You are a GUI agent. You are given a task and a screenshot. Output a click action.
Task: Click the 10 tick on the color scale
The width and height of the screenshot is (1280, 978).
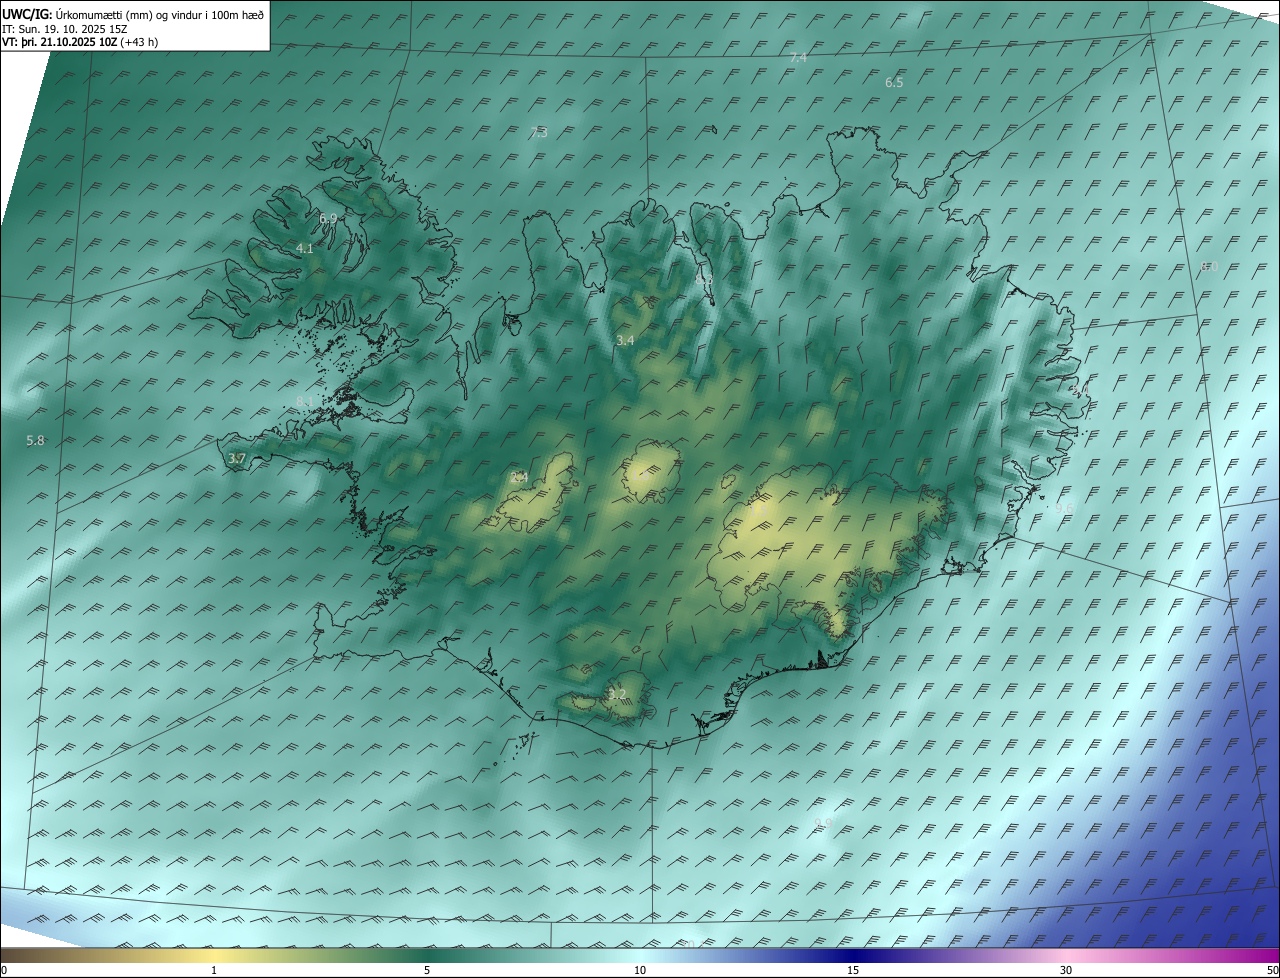click(x=640, y=970)
